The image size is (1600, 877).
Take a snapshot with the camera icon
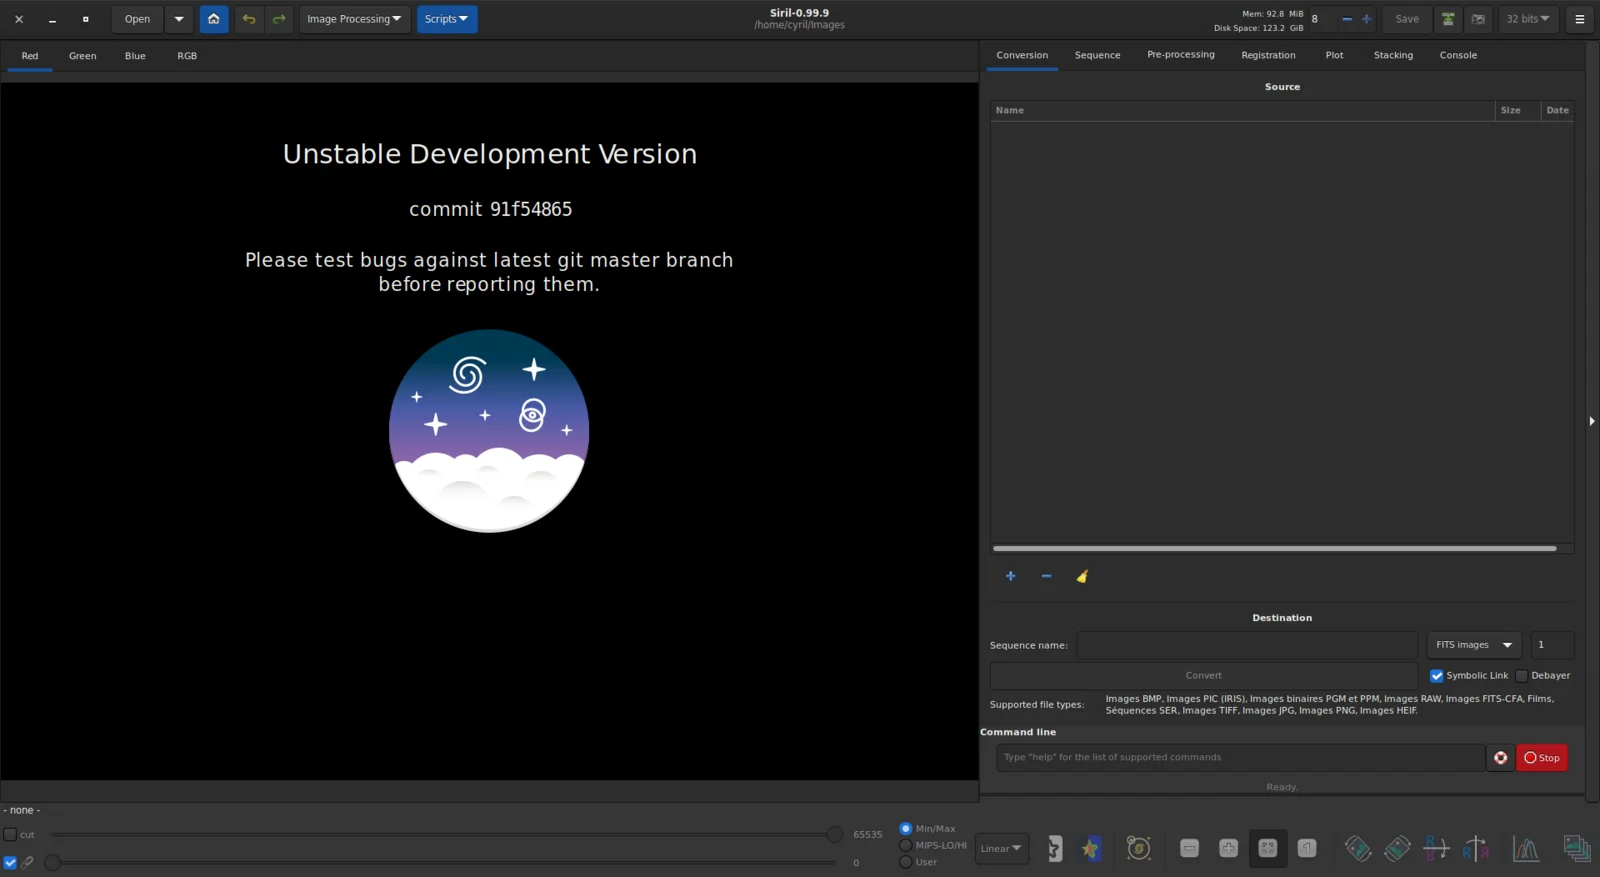1478,19
